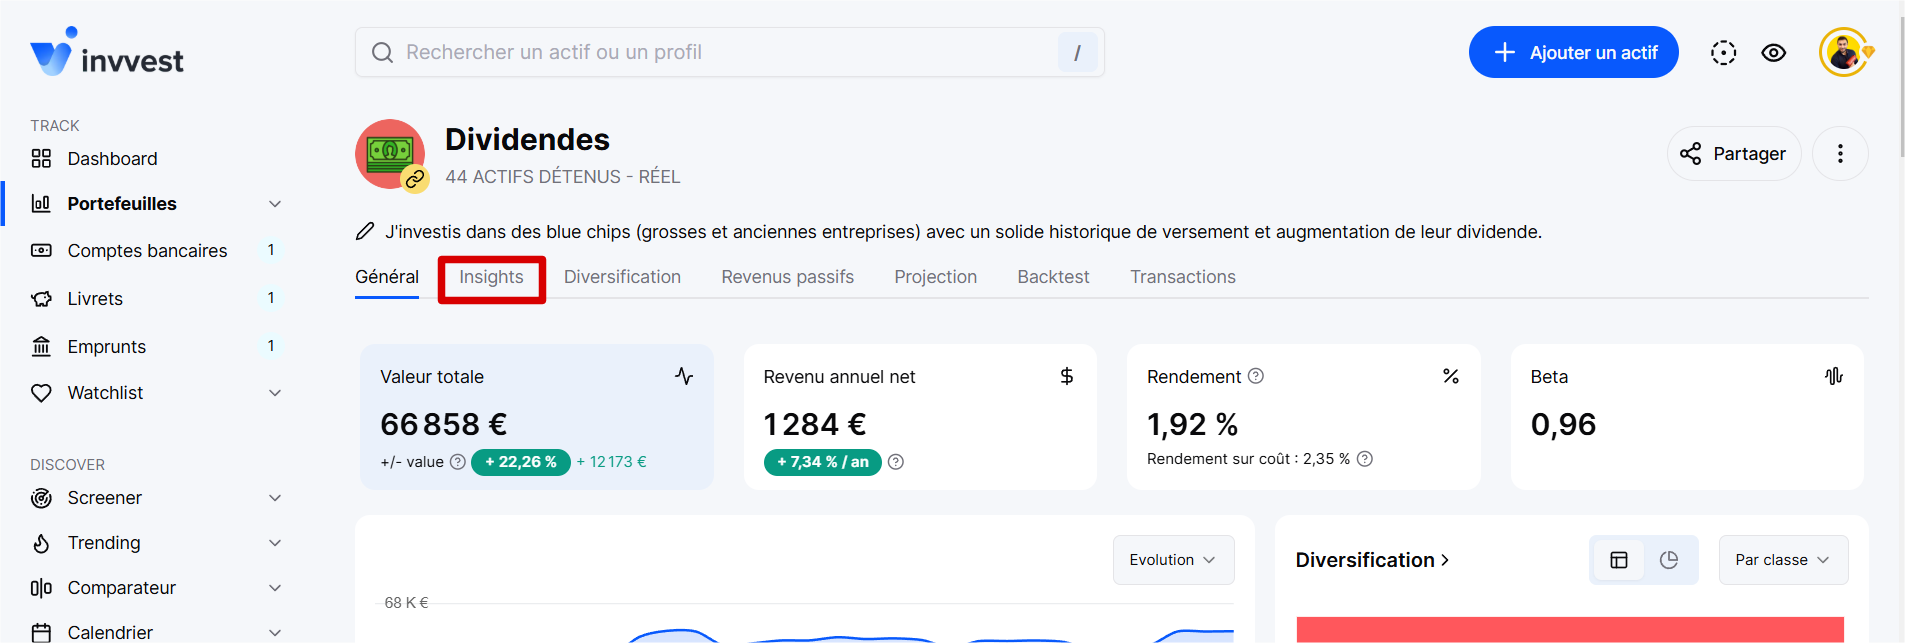Expand the Watchlist chevron
Screen dimensions: 1905x643
coord(275,393)
